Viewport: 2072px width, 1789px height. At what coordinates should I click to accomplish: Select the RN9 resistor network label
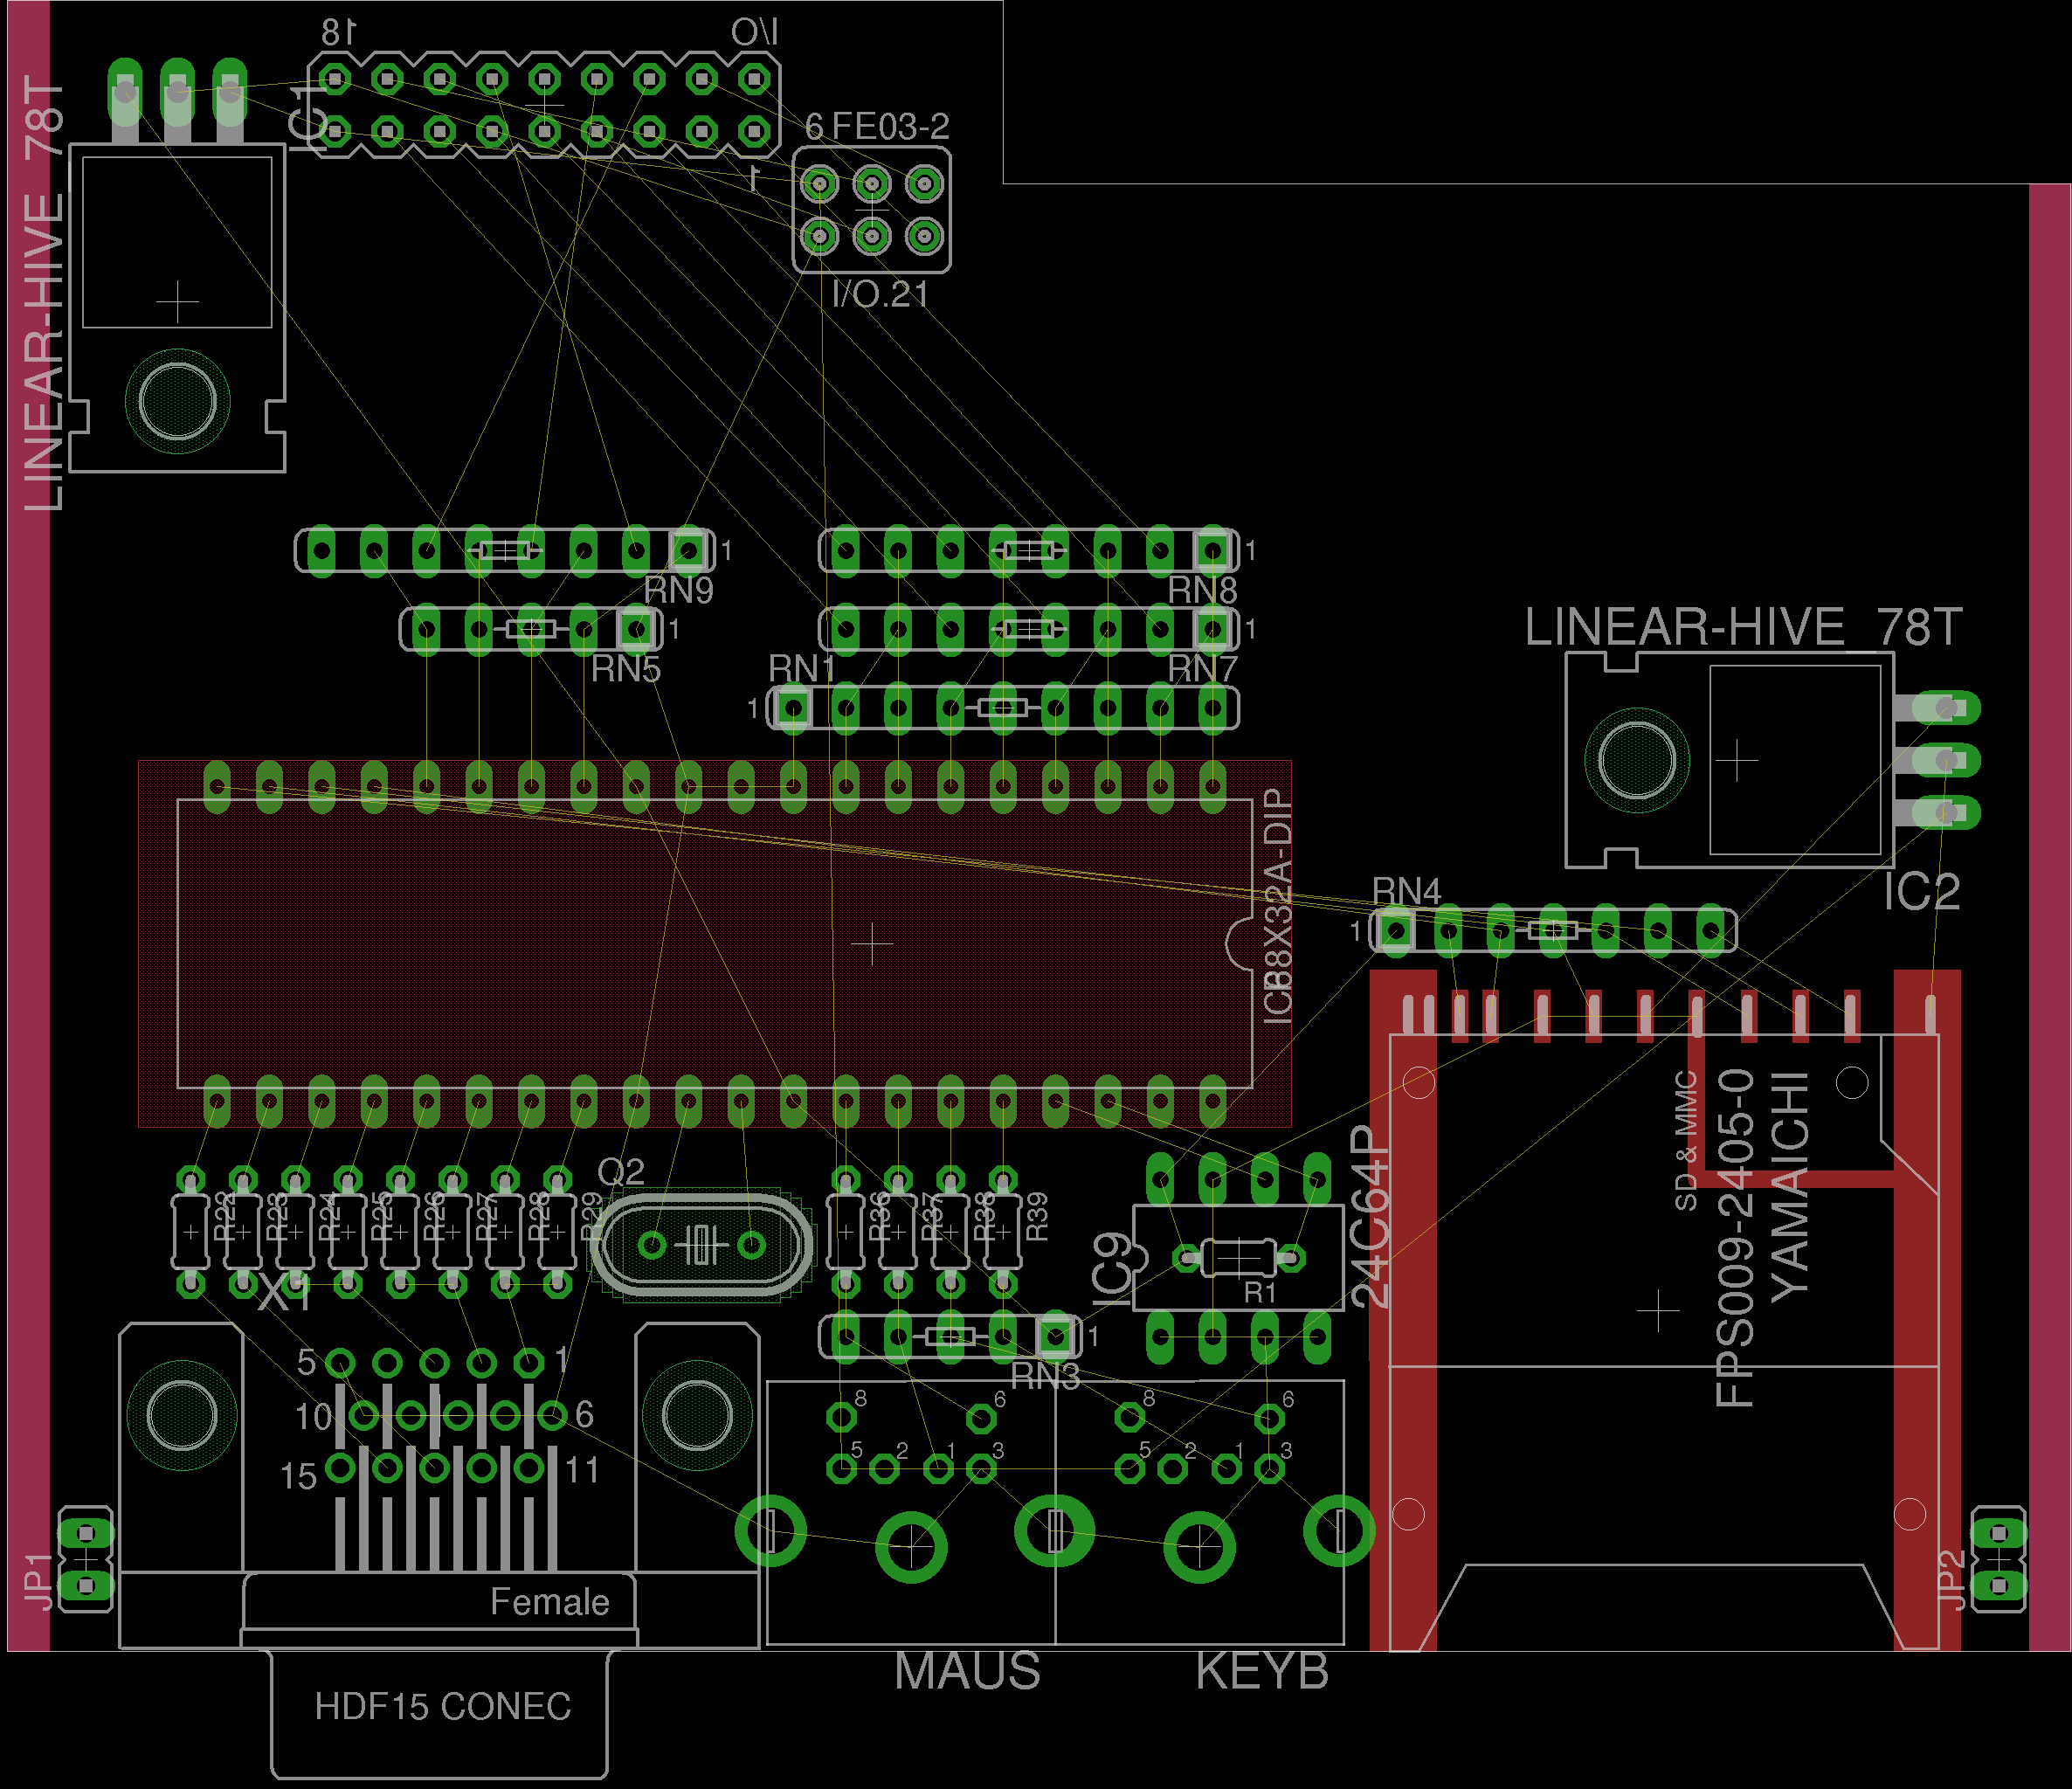(x=678, y=590)
